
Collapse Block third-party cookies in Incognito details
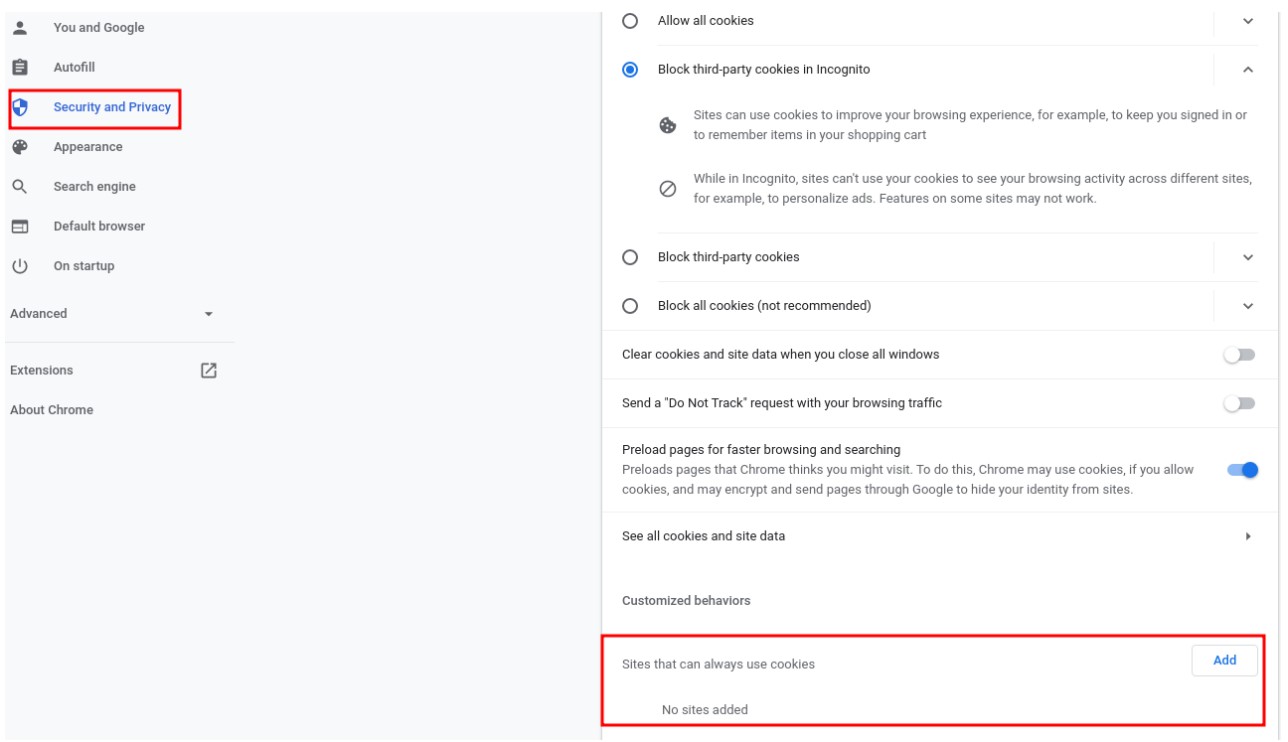click(x=1248, y=70)
